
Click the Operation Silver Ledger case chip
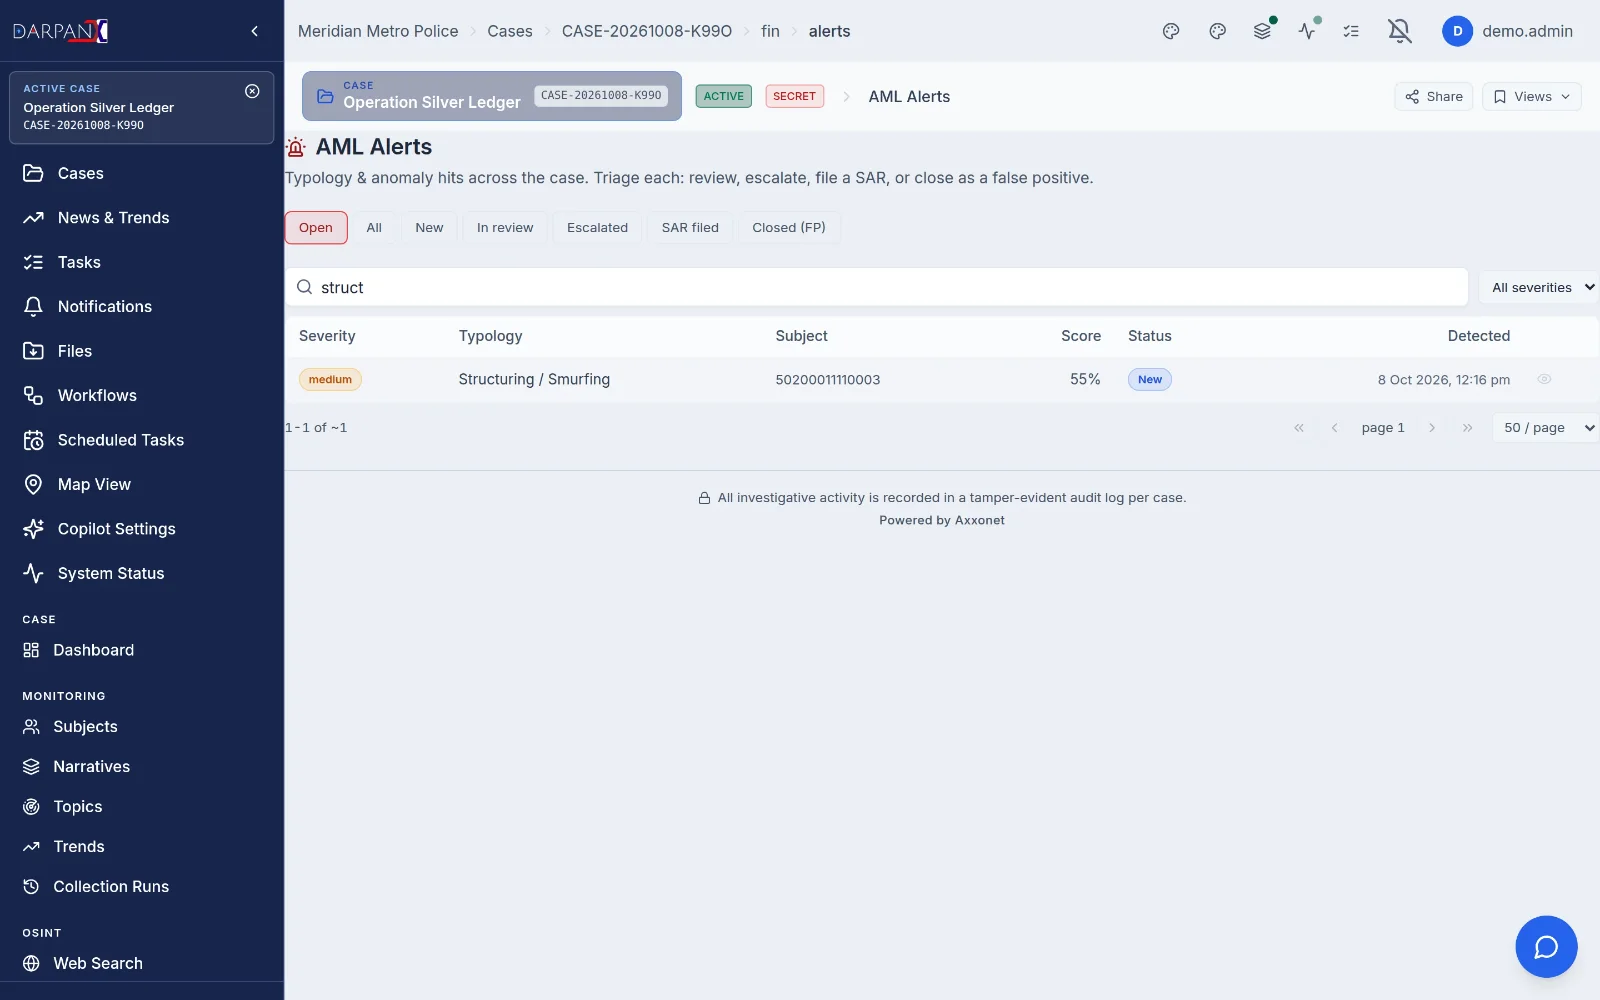492,96
